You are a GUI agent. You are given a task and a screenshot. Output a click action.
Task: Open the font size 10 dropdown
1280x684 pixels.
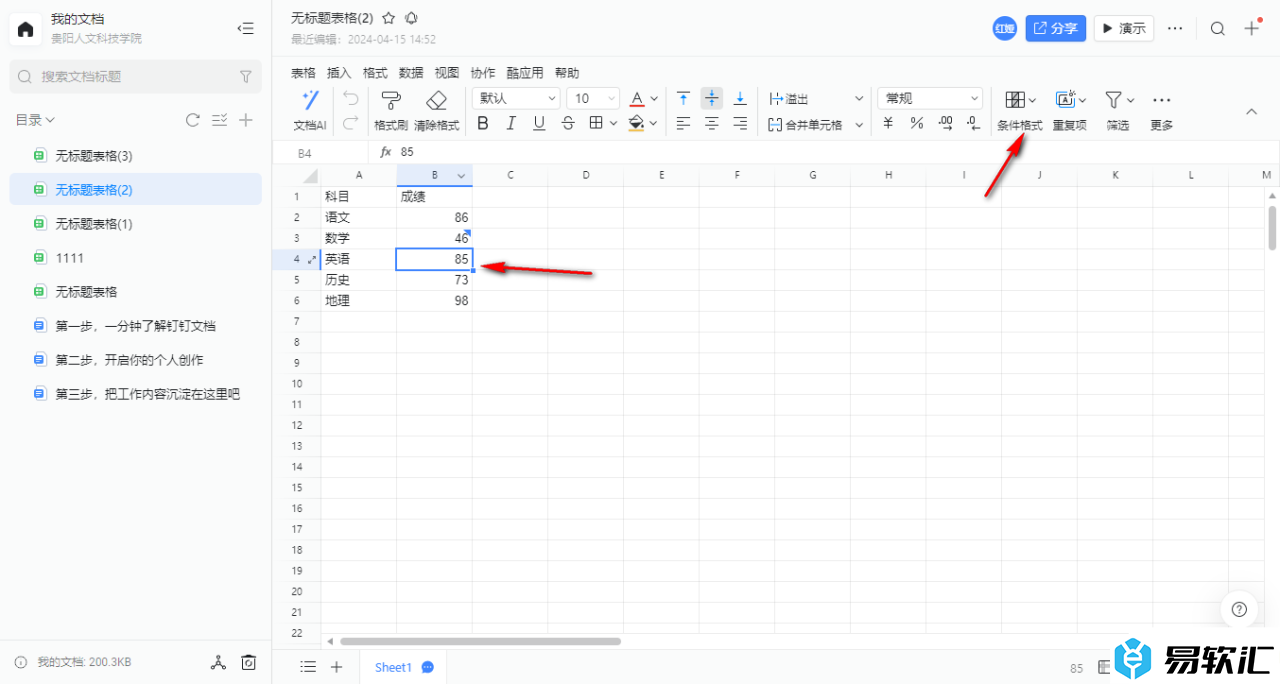[x=594, y=98]
